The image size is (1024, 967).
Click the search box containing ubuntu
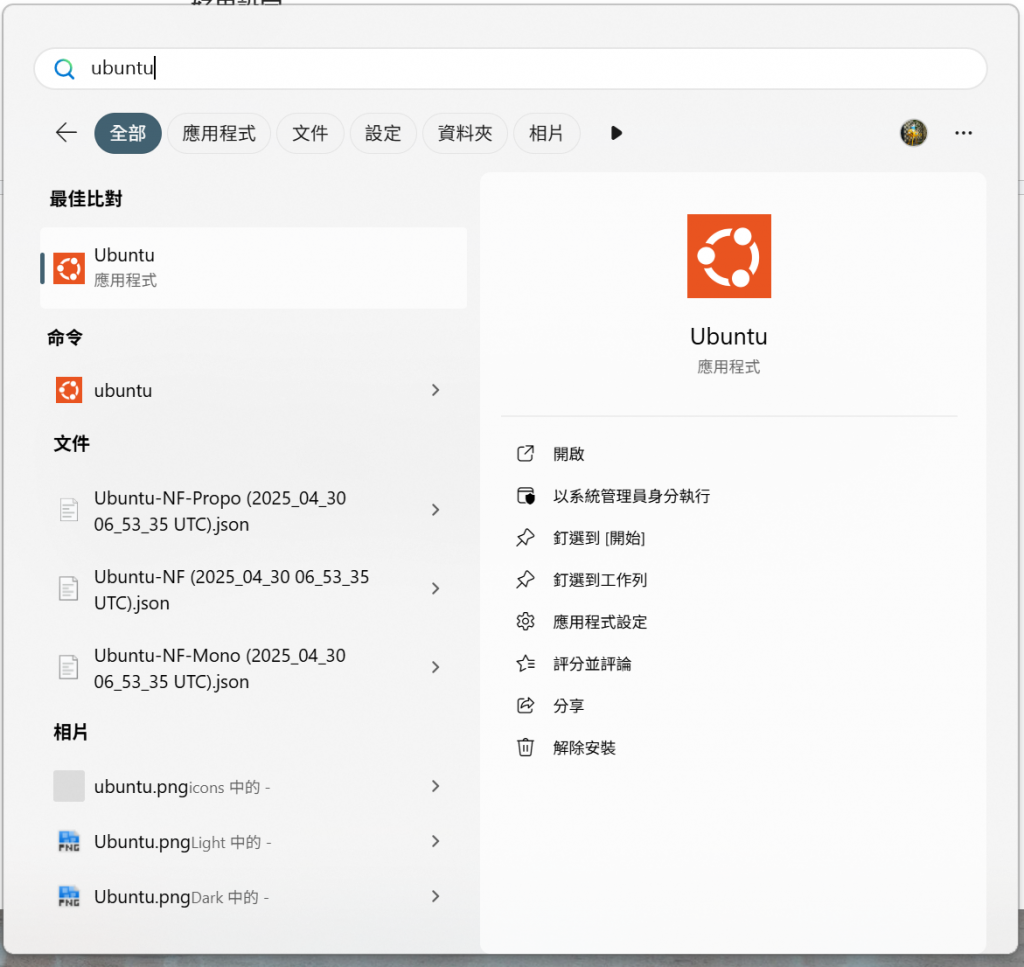coord(510,69)
